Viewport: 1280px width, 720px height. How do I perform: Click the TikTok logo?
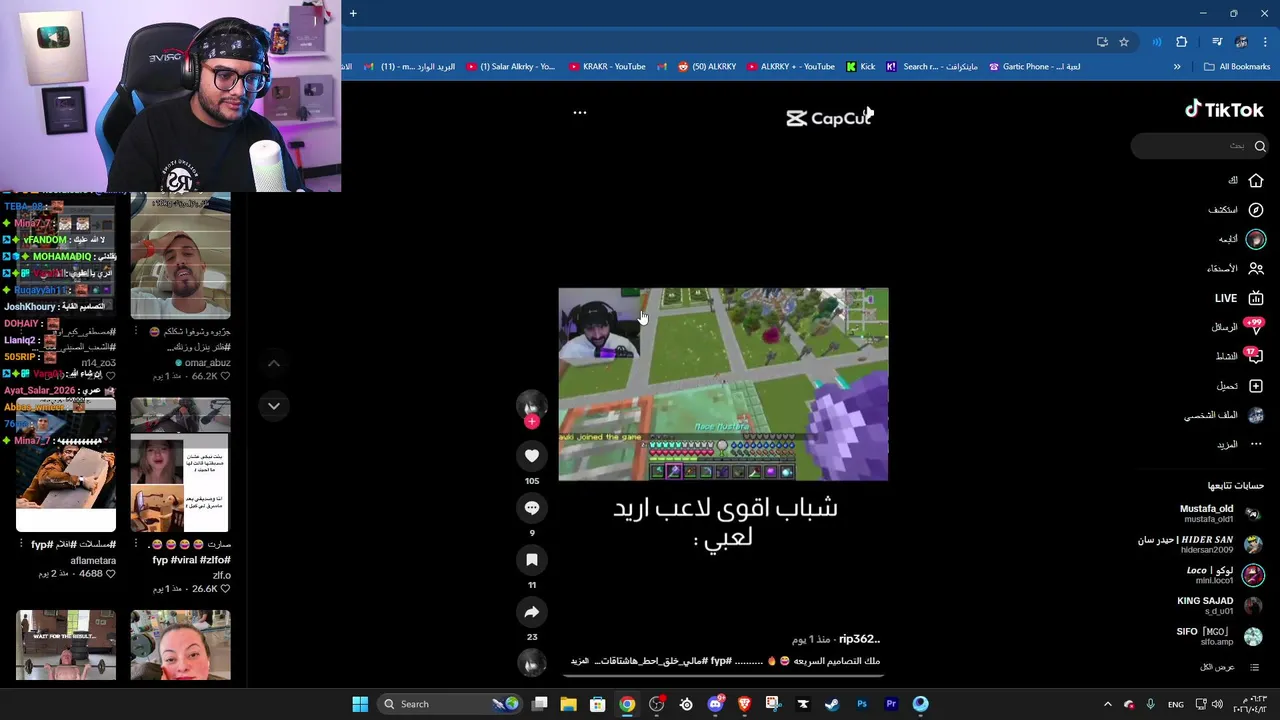(x=1224, y=110)
